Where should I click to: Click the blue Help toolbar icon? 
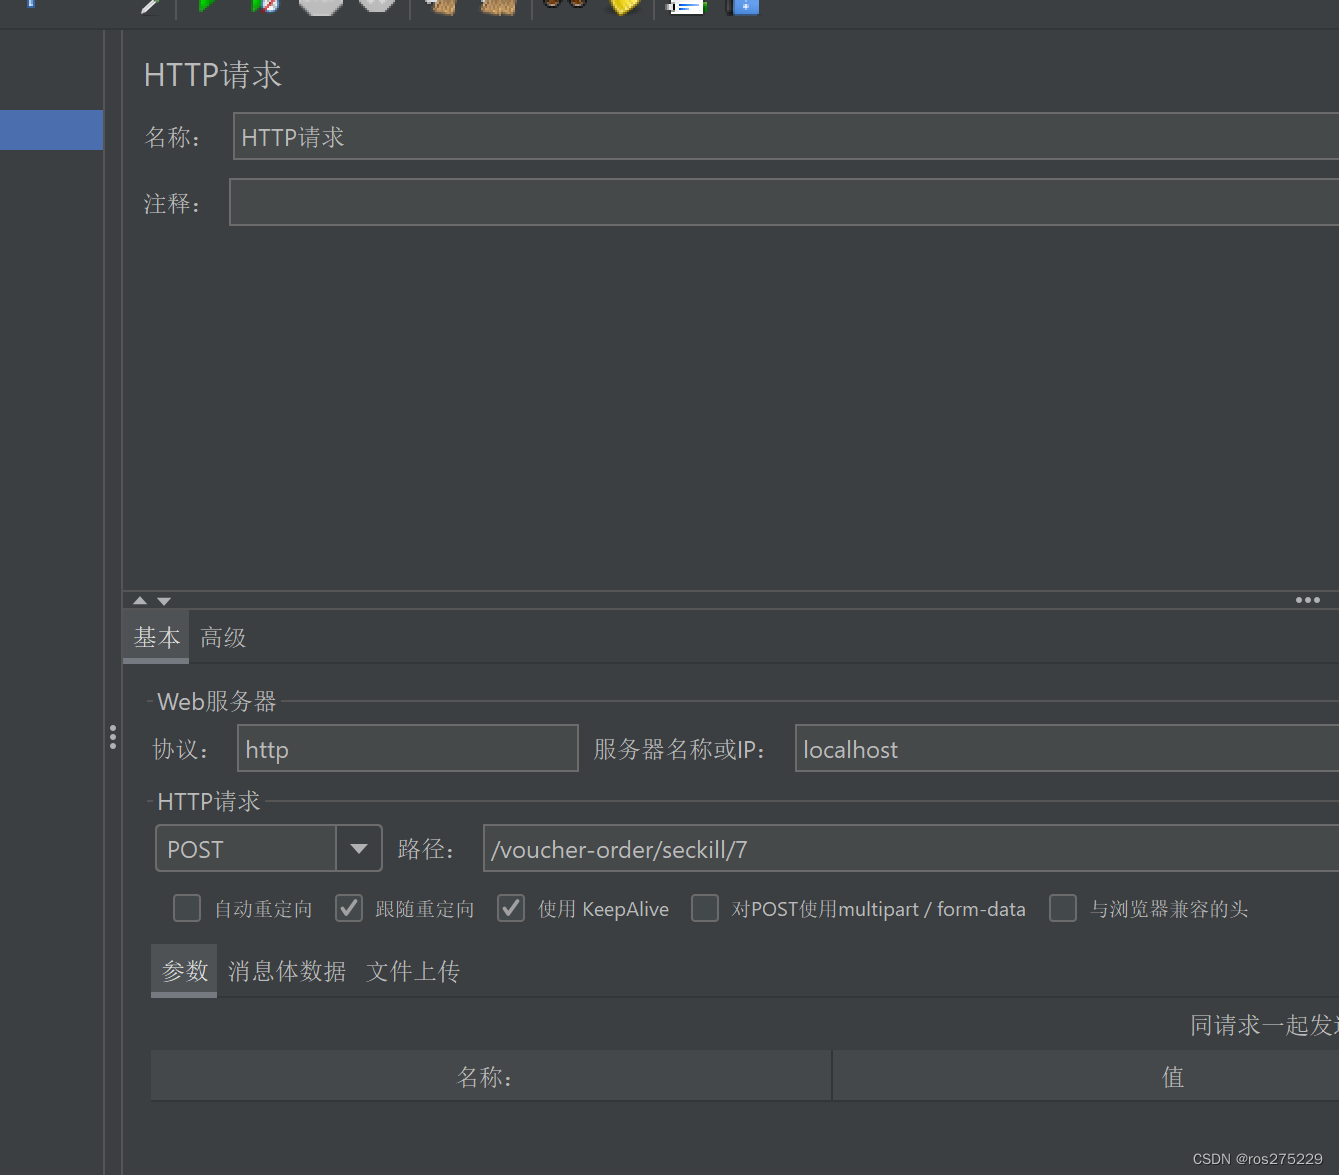[743, 6]
